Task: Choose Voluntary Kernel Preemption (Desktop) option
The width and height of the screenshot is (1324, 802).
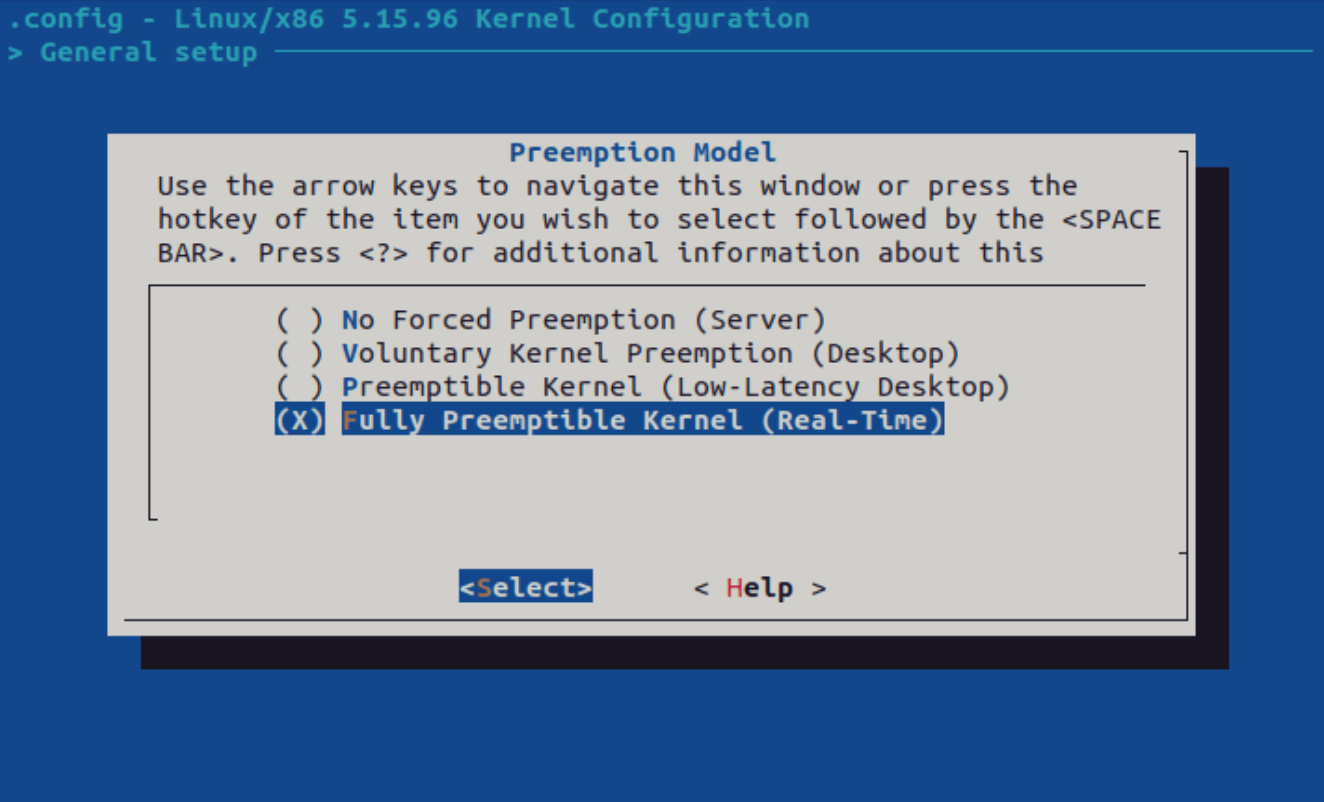Action: pyautogui.click(x=649, y=352)
